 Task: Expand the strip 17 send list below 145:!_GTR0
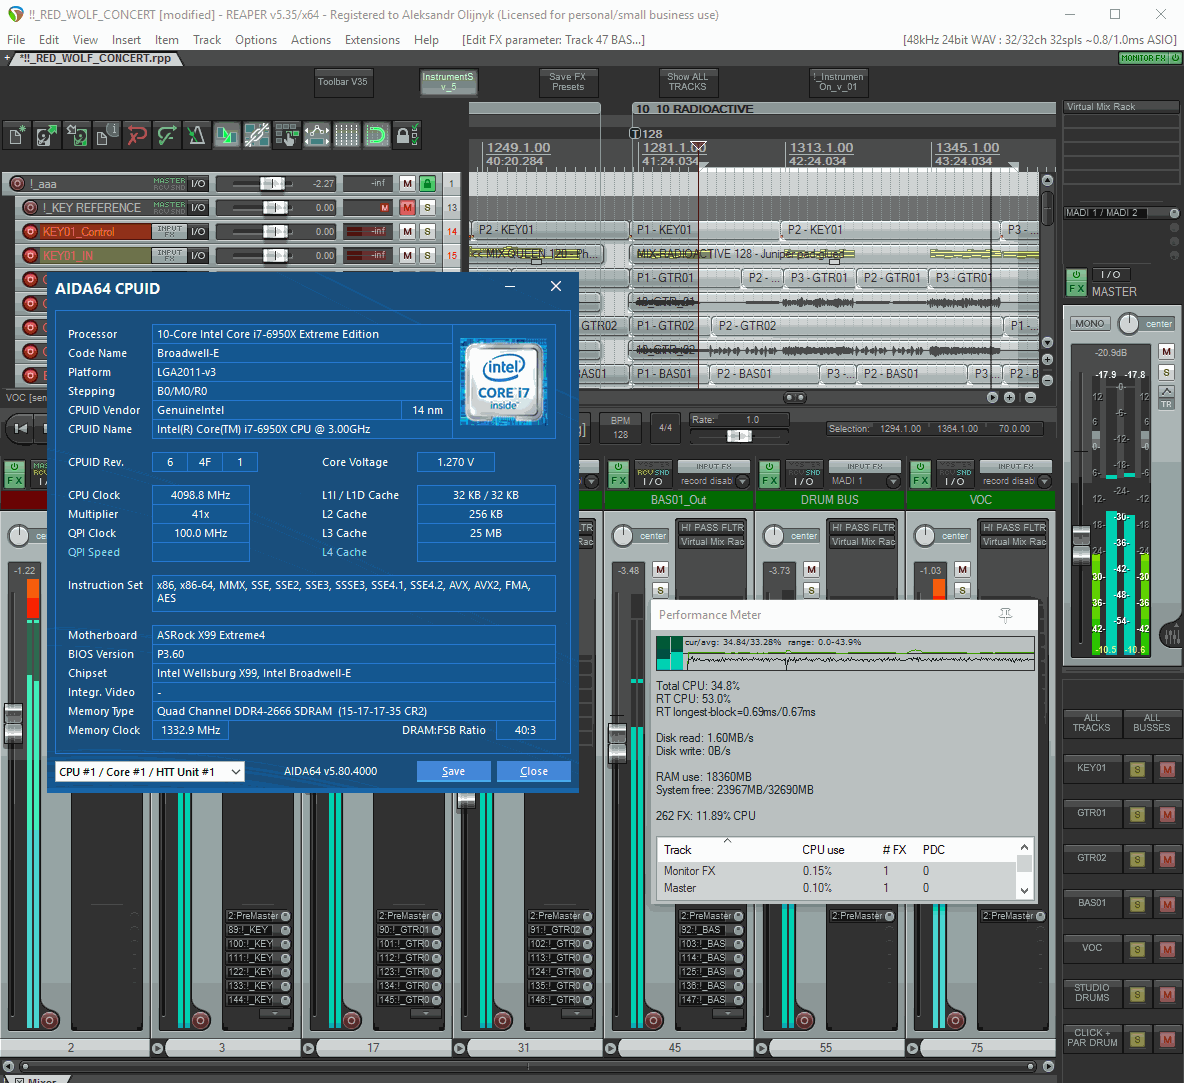click(425, 1014)
